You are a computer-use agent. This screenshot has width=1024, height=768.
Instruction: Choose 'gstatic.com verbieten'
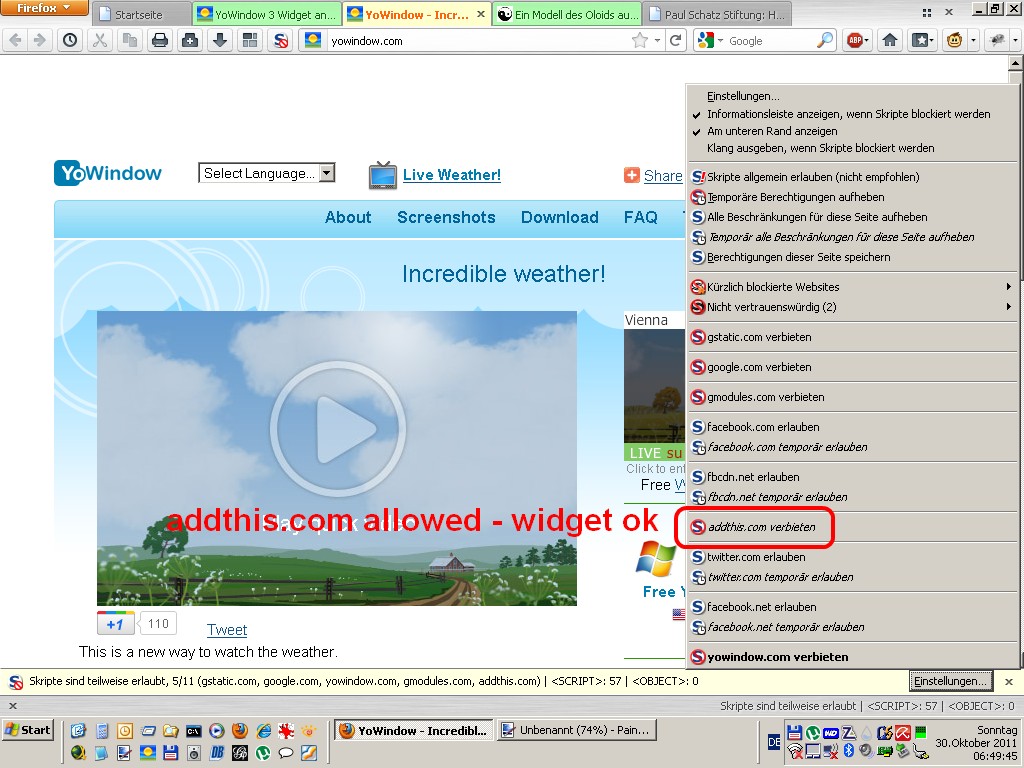pos(853,337)
